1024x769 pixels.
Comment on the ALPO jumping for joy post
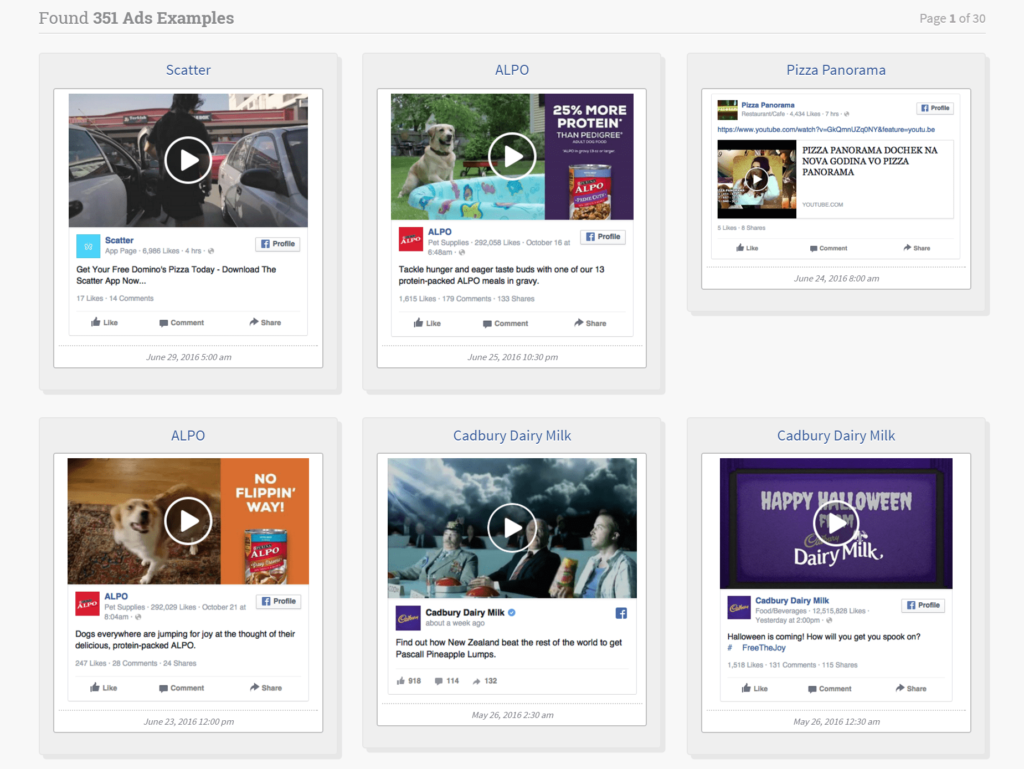click(x=182, y=688)
